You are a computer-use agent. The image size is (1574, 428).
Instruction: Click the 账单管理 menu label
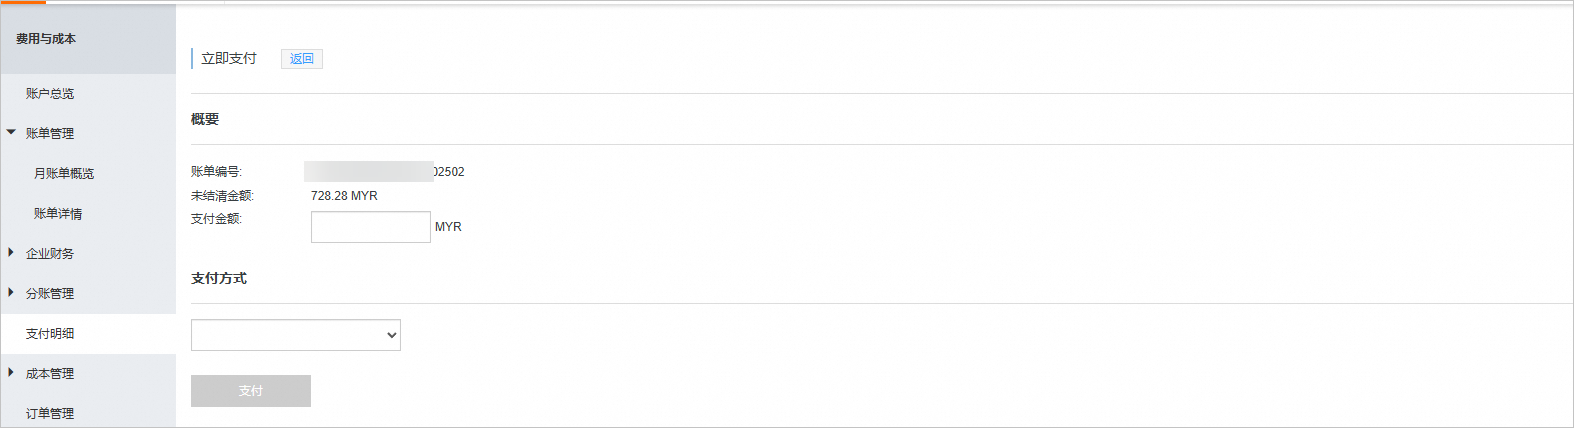50,134
